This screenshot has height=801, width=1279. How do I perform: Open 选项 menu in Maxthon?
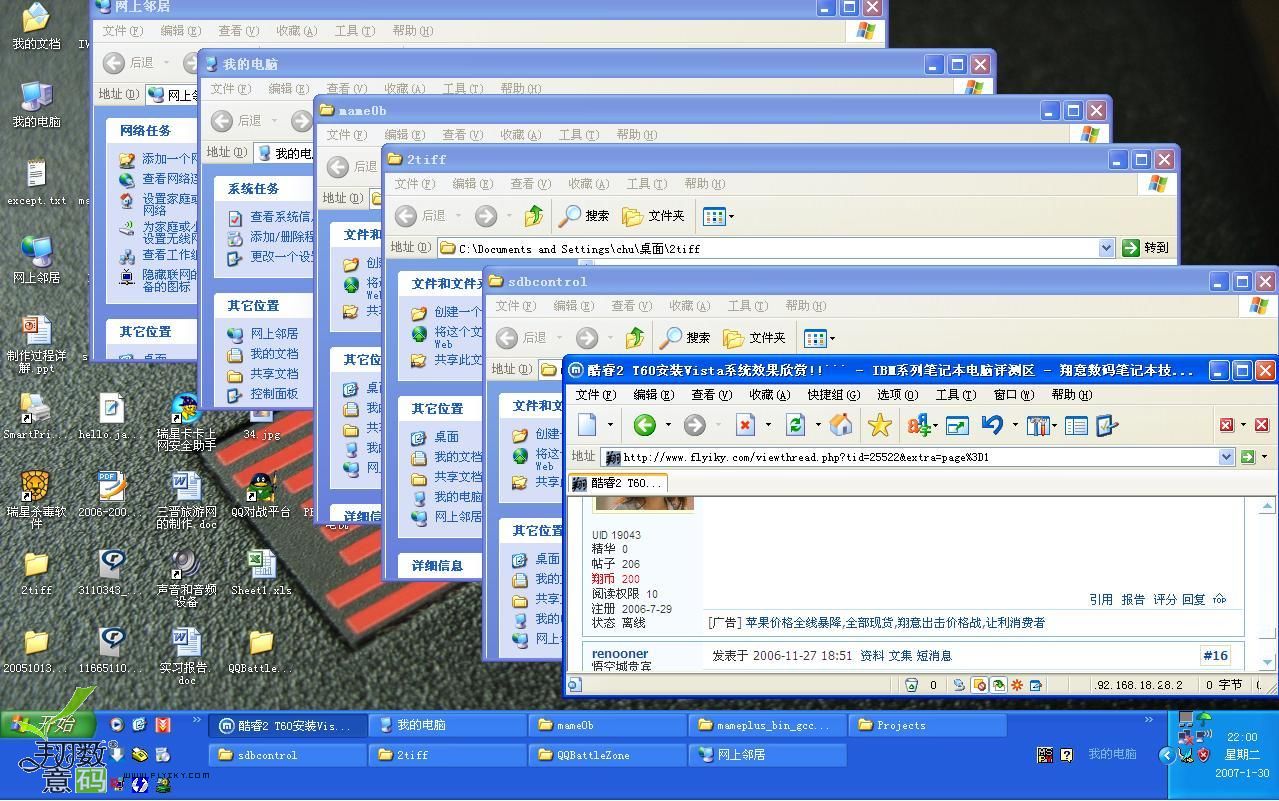coord(896,394)
